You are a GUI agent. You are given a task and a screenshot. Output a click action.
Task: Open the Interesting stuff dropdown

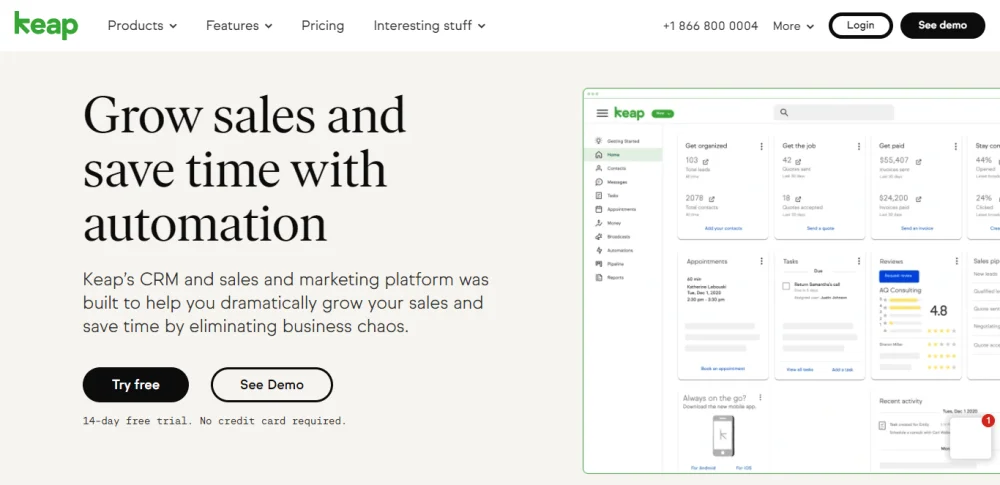(x=429, y=26)
